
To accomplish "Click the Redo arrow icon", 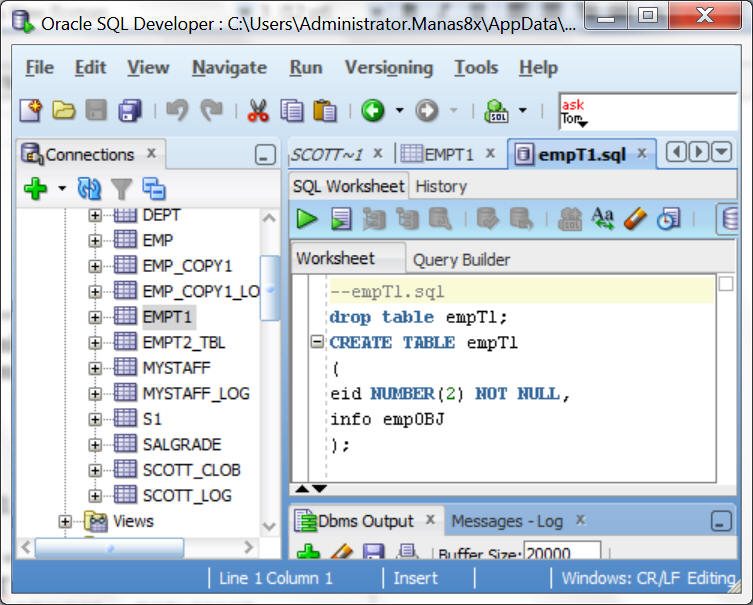I will [212, 110].
